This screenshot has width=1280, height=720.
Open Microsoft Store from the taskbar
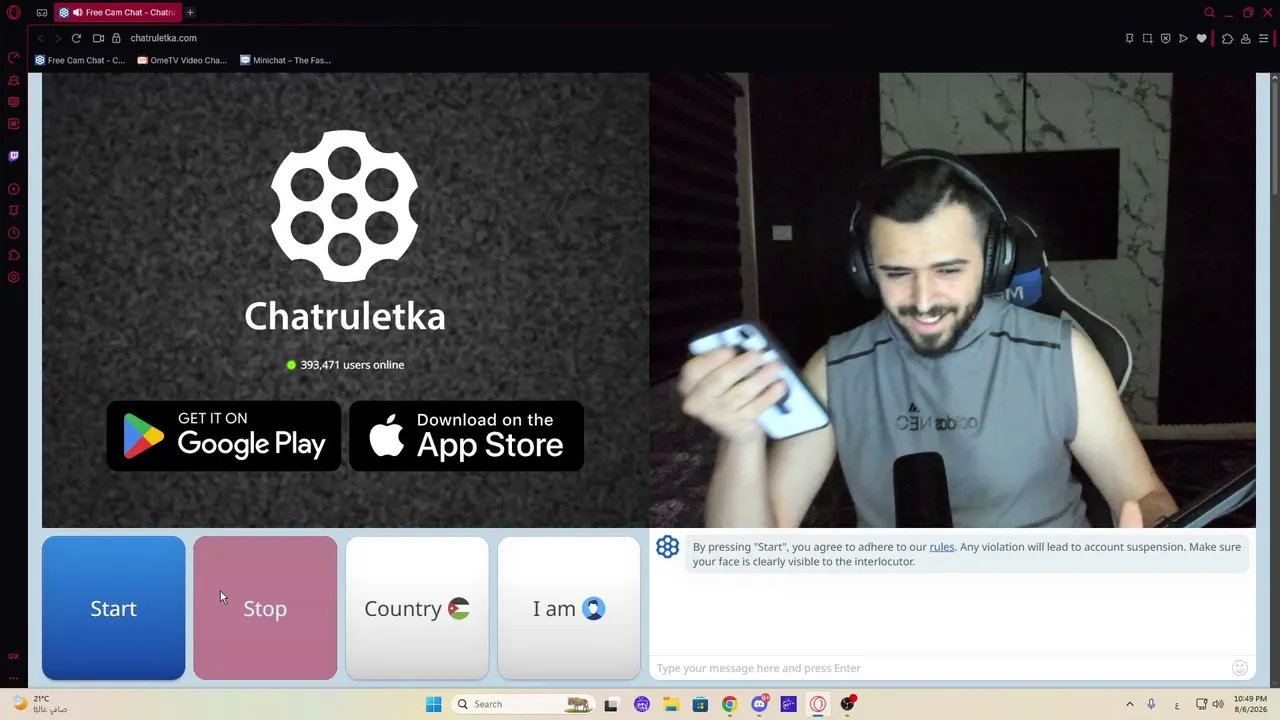click(x=700, y=704)
